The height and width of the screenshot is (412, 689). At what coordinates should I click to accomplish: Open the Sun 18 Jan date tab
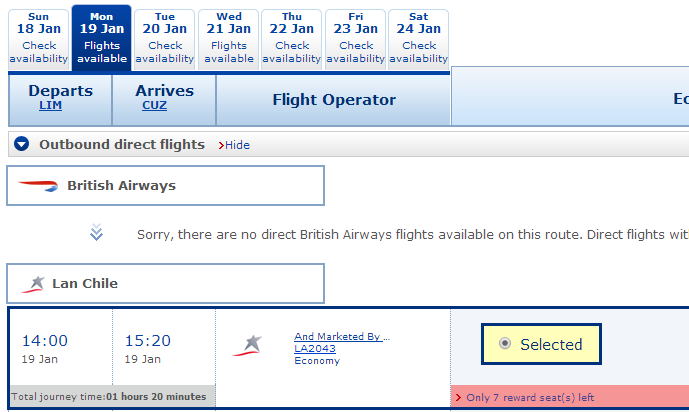click(x=39, y=39)
